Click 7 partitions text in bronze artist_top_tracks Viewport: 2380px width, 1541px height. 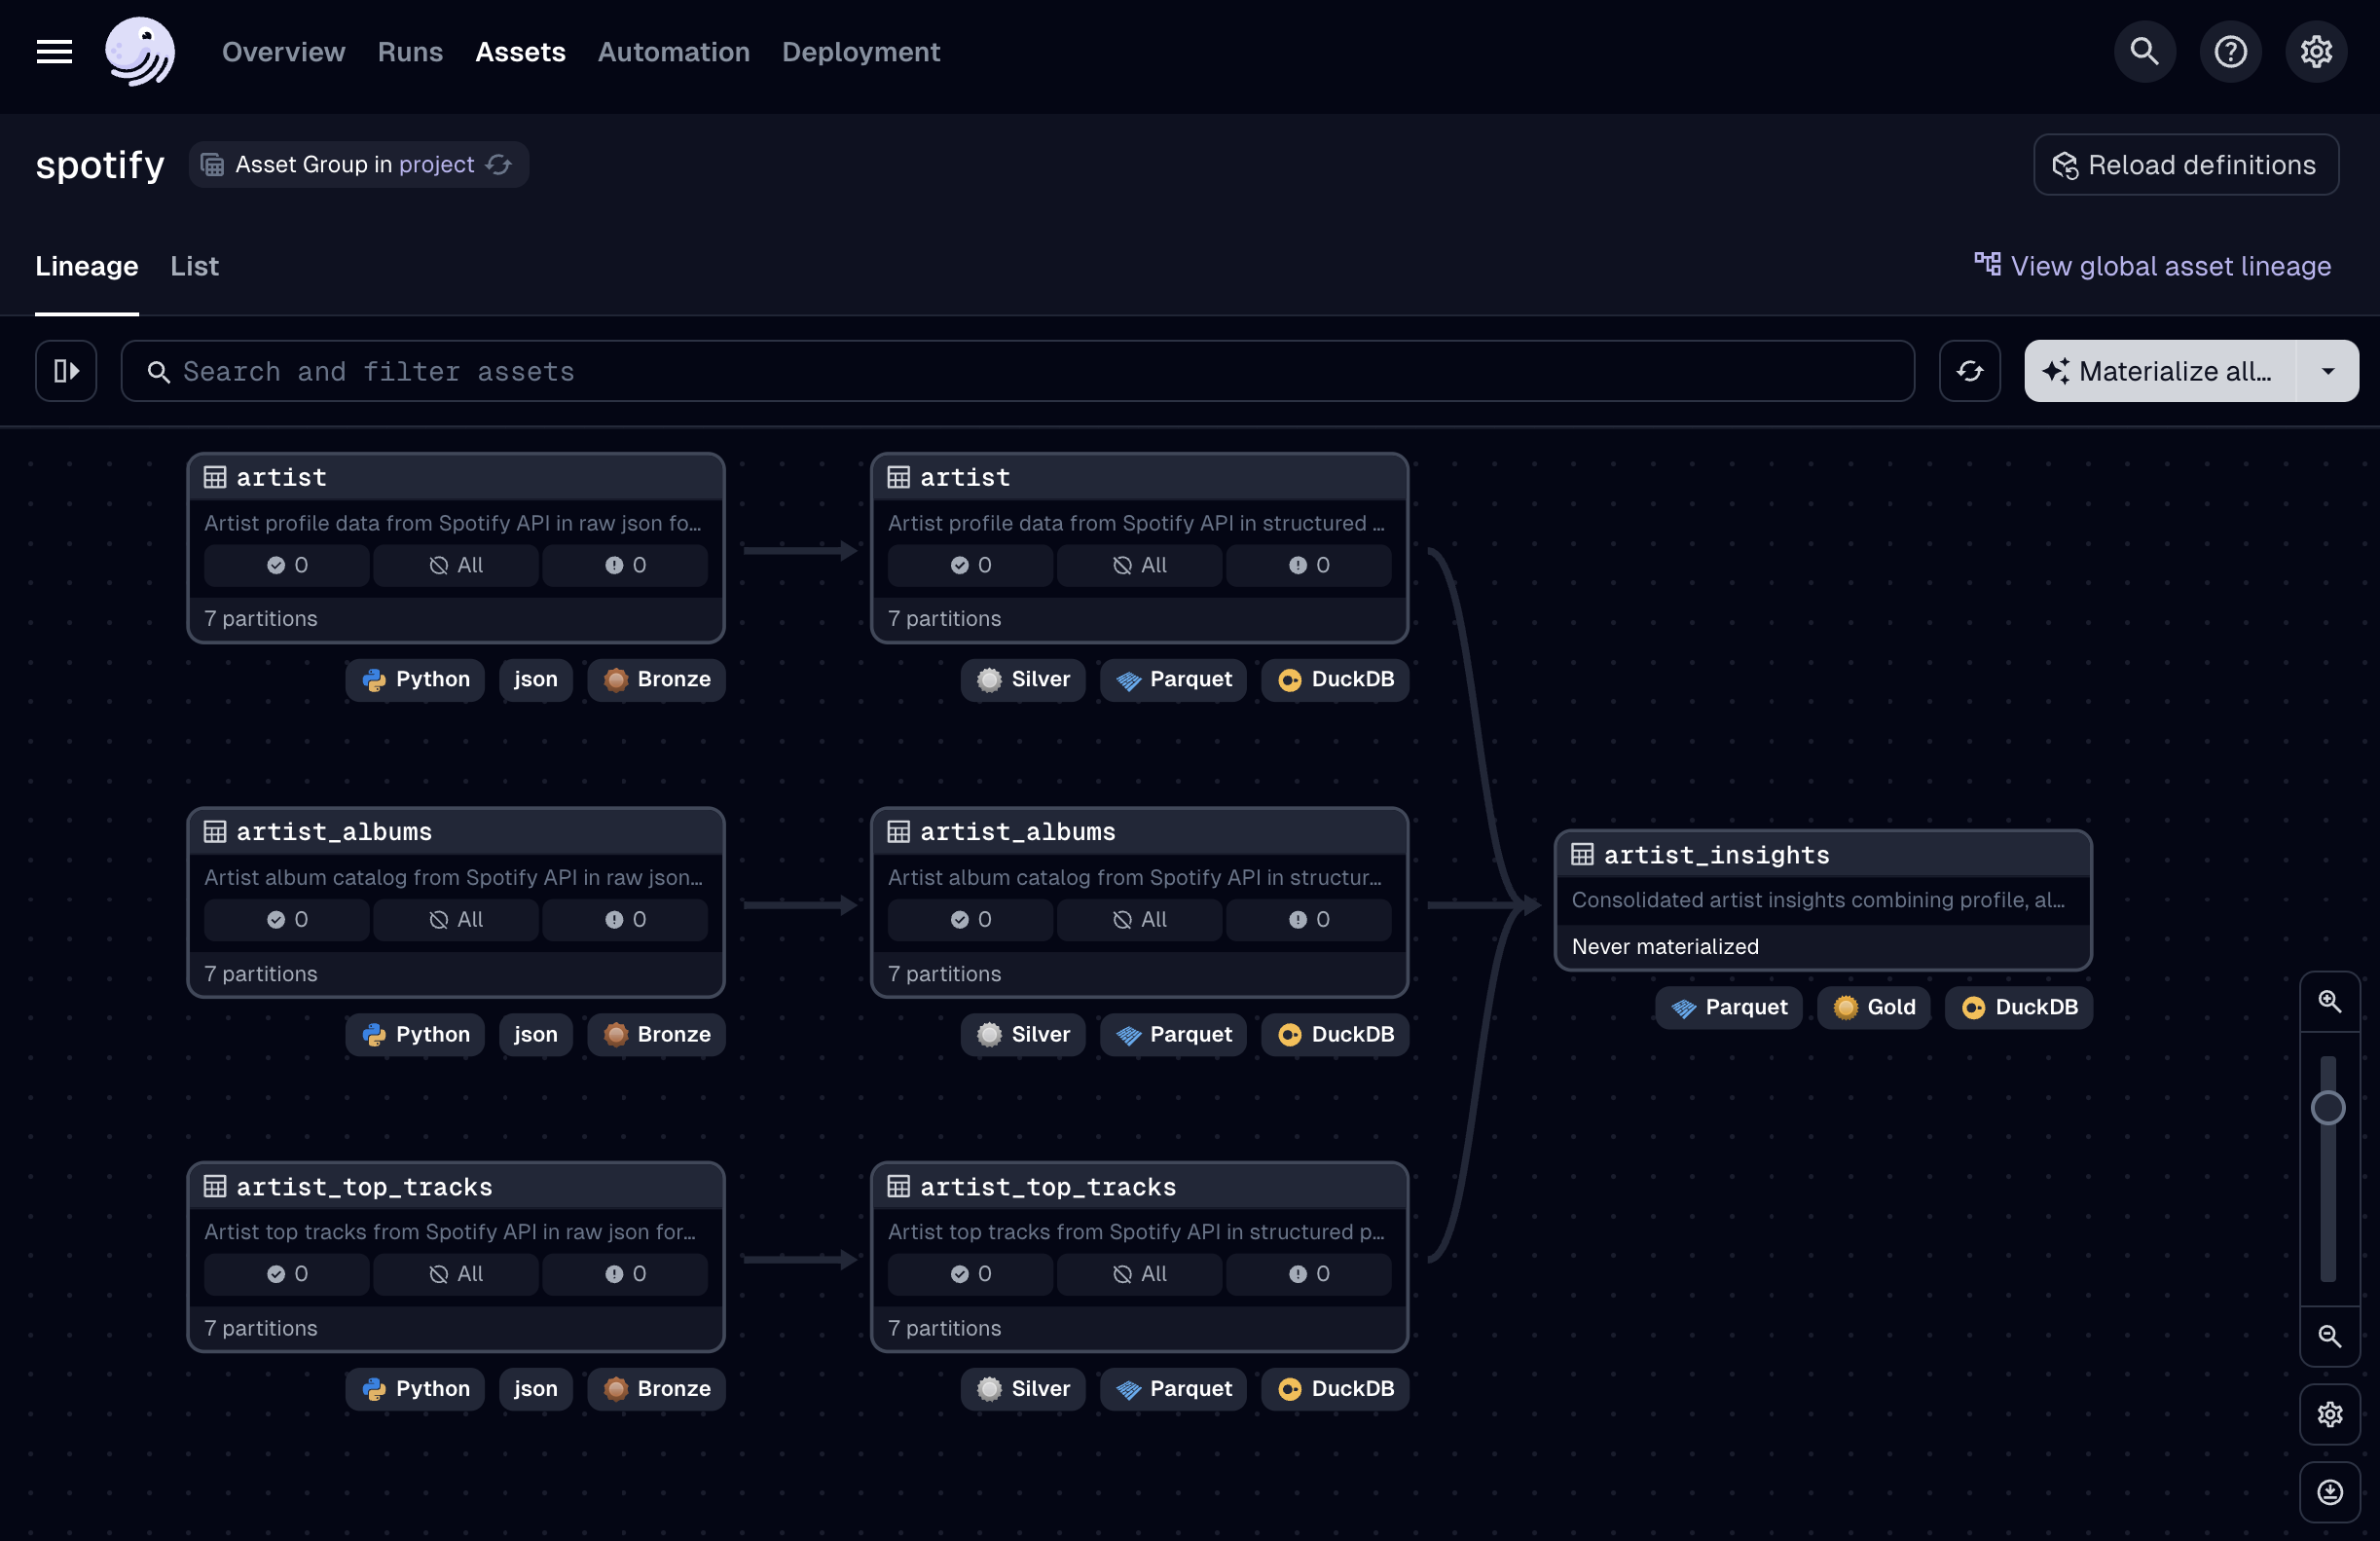pos(261,1328)
